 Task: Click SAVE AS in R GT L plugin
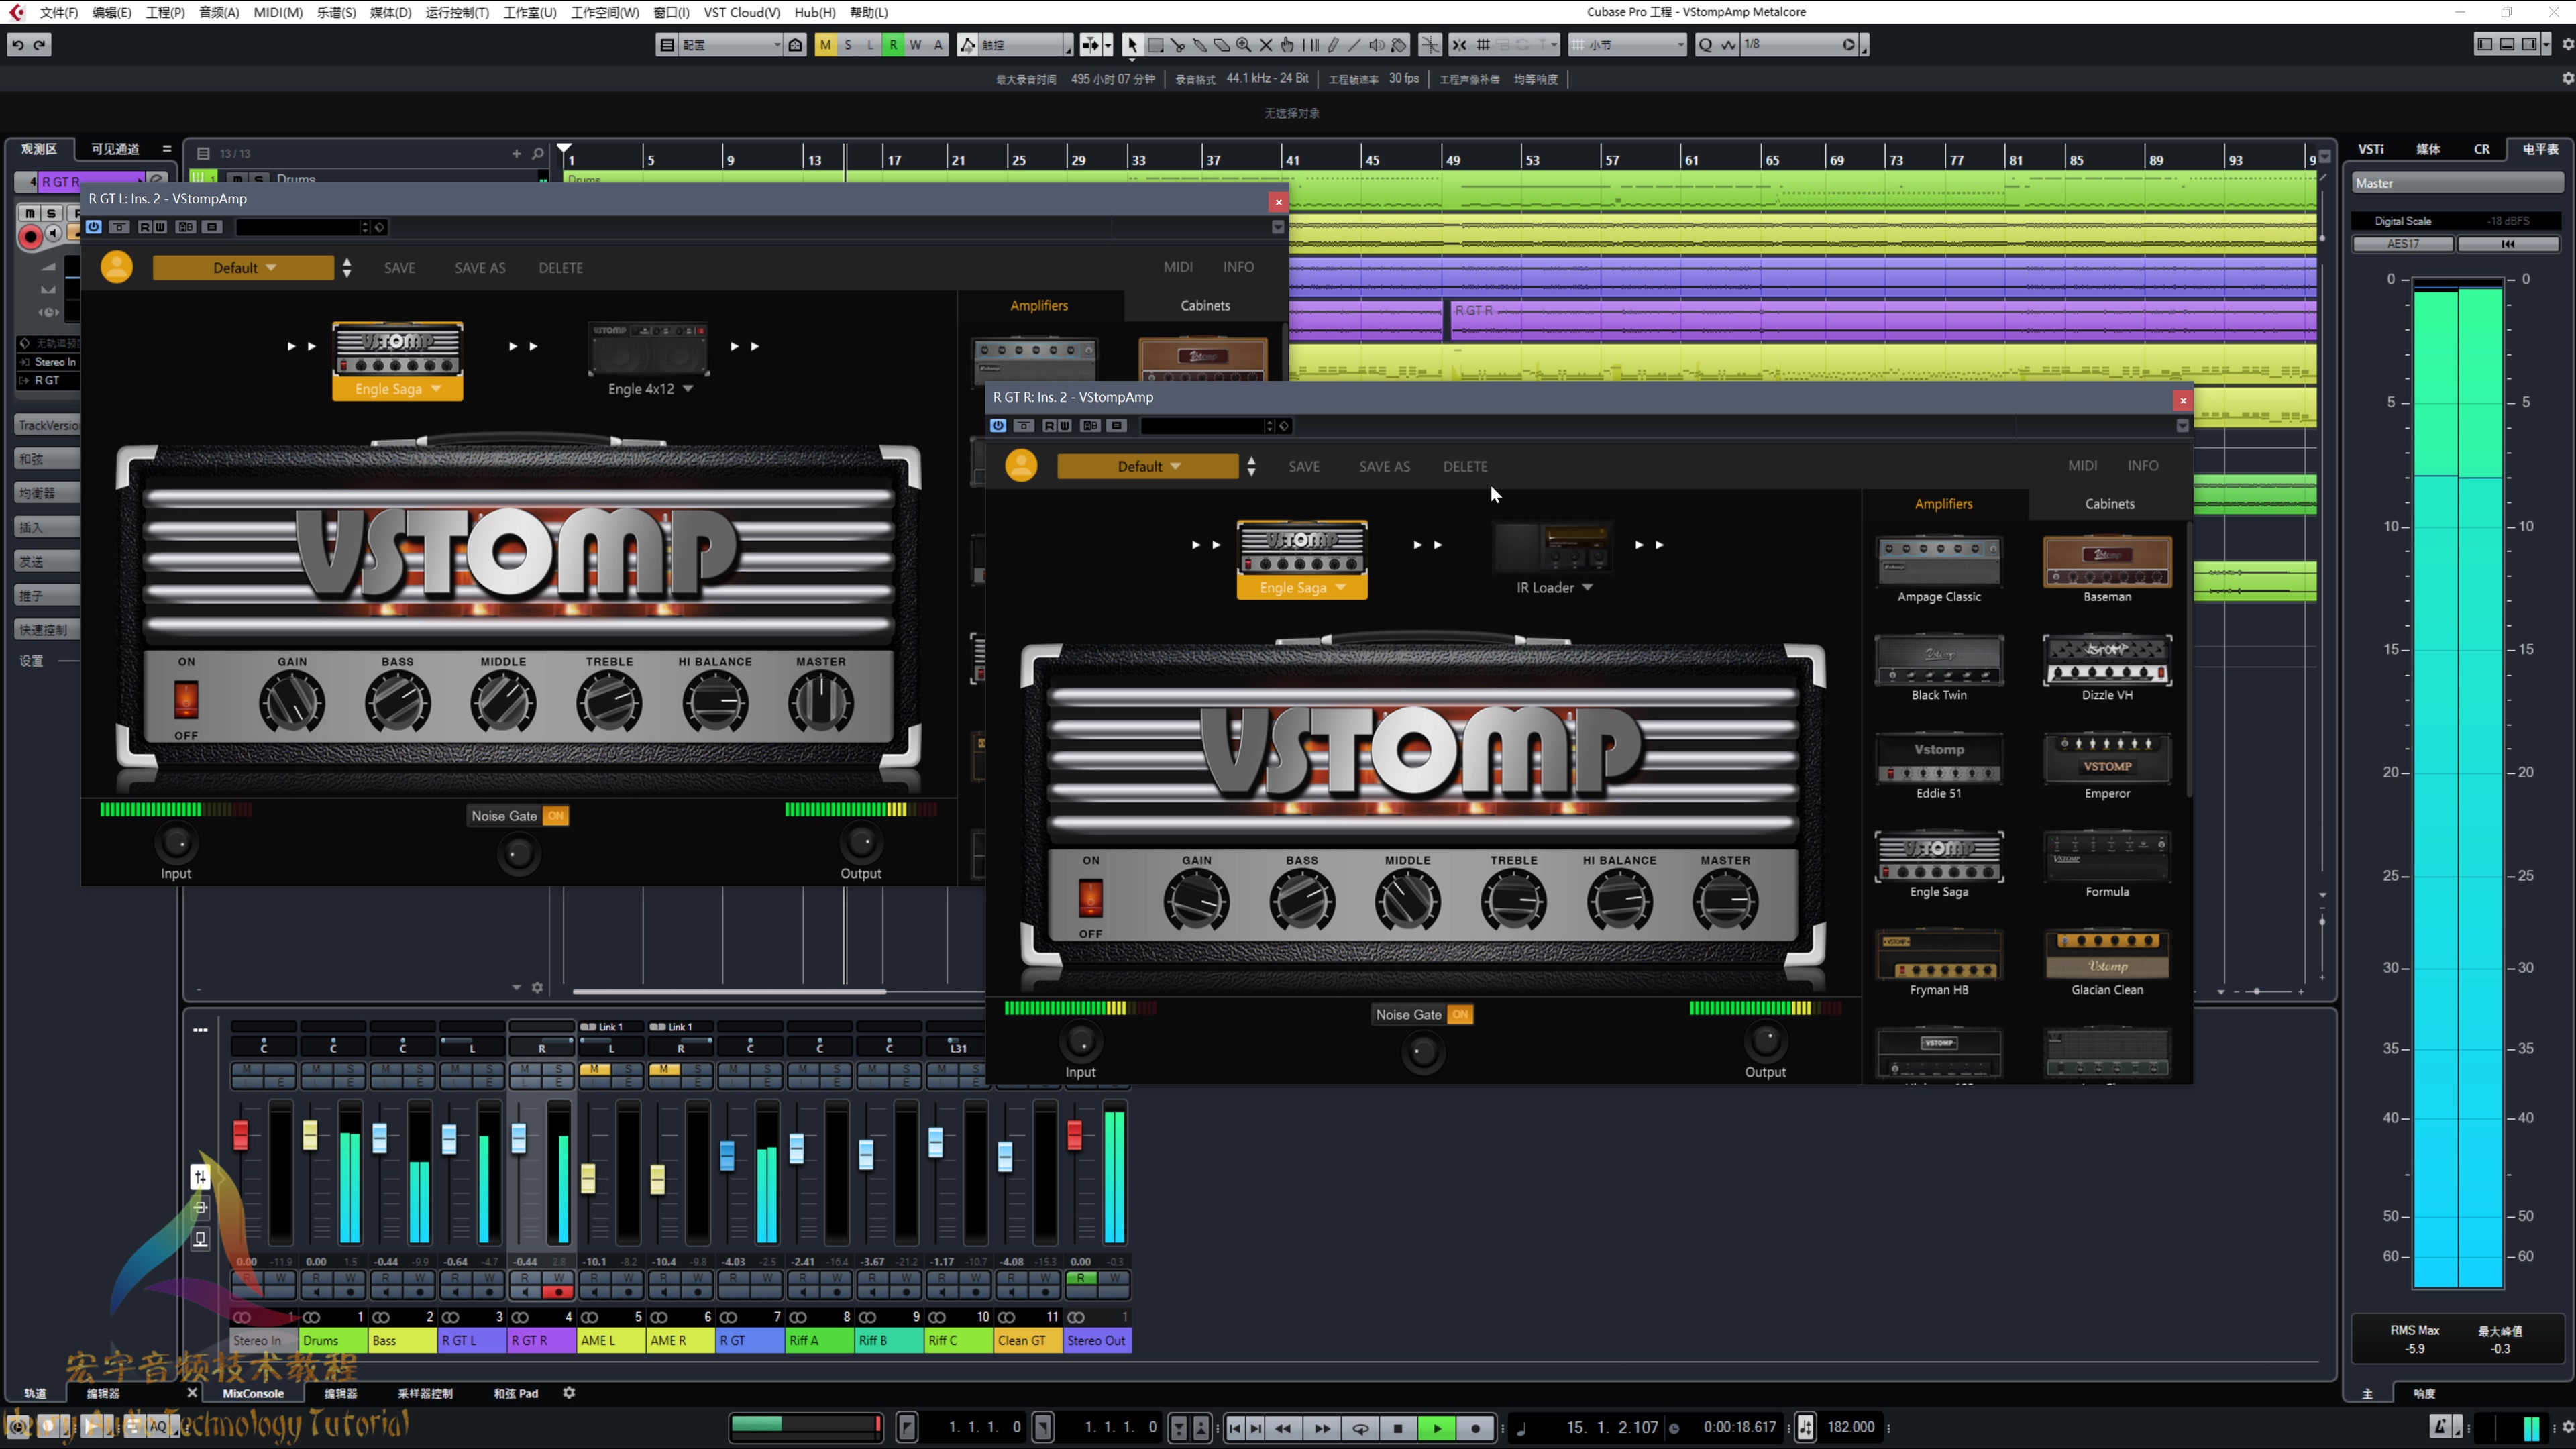pos(480,268)
